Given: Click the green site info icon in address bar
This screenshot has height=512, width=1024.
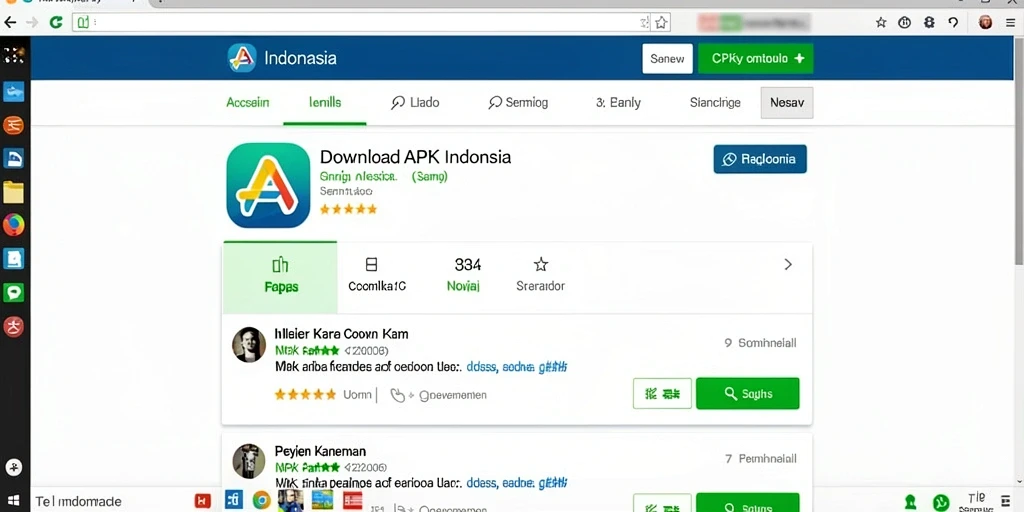Looking at the screenshot, I should point(83,23).
